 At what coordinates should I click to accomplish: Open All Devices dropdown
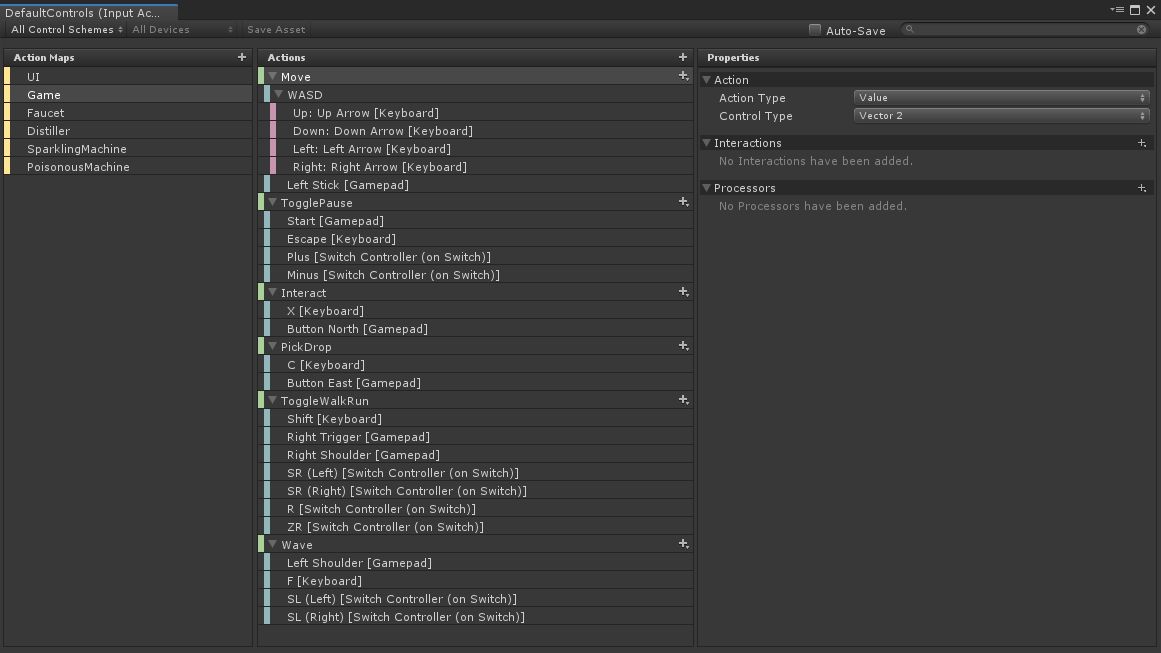click(182, 30)
